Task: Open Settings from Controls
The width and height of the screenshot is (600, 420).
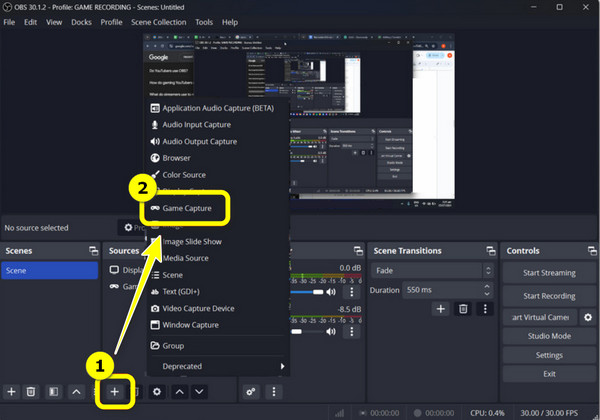Action: coord(549,355)
